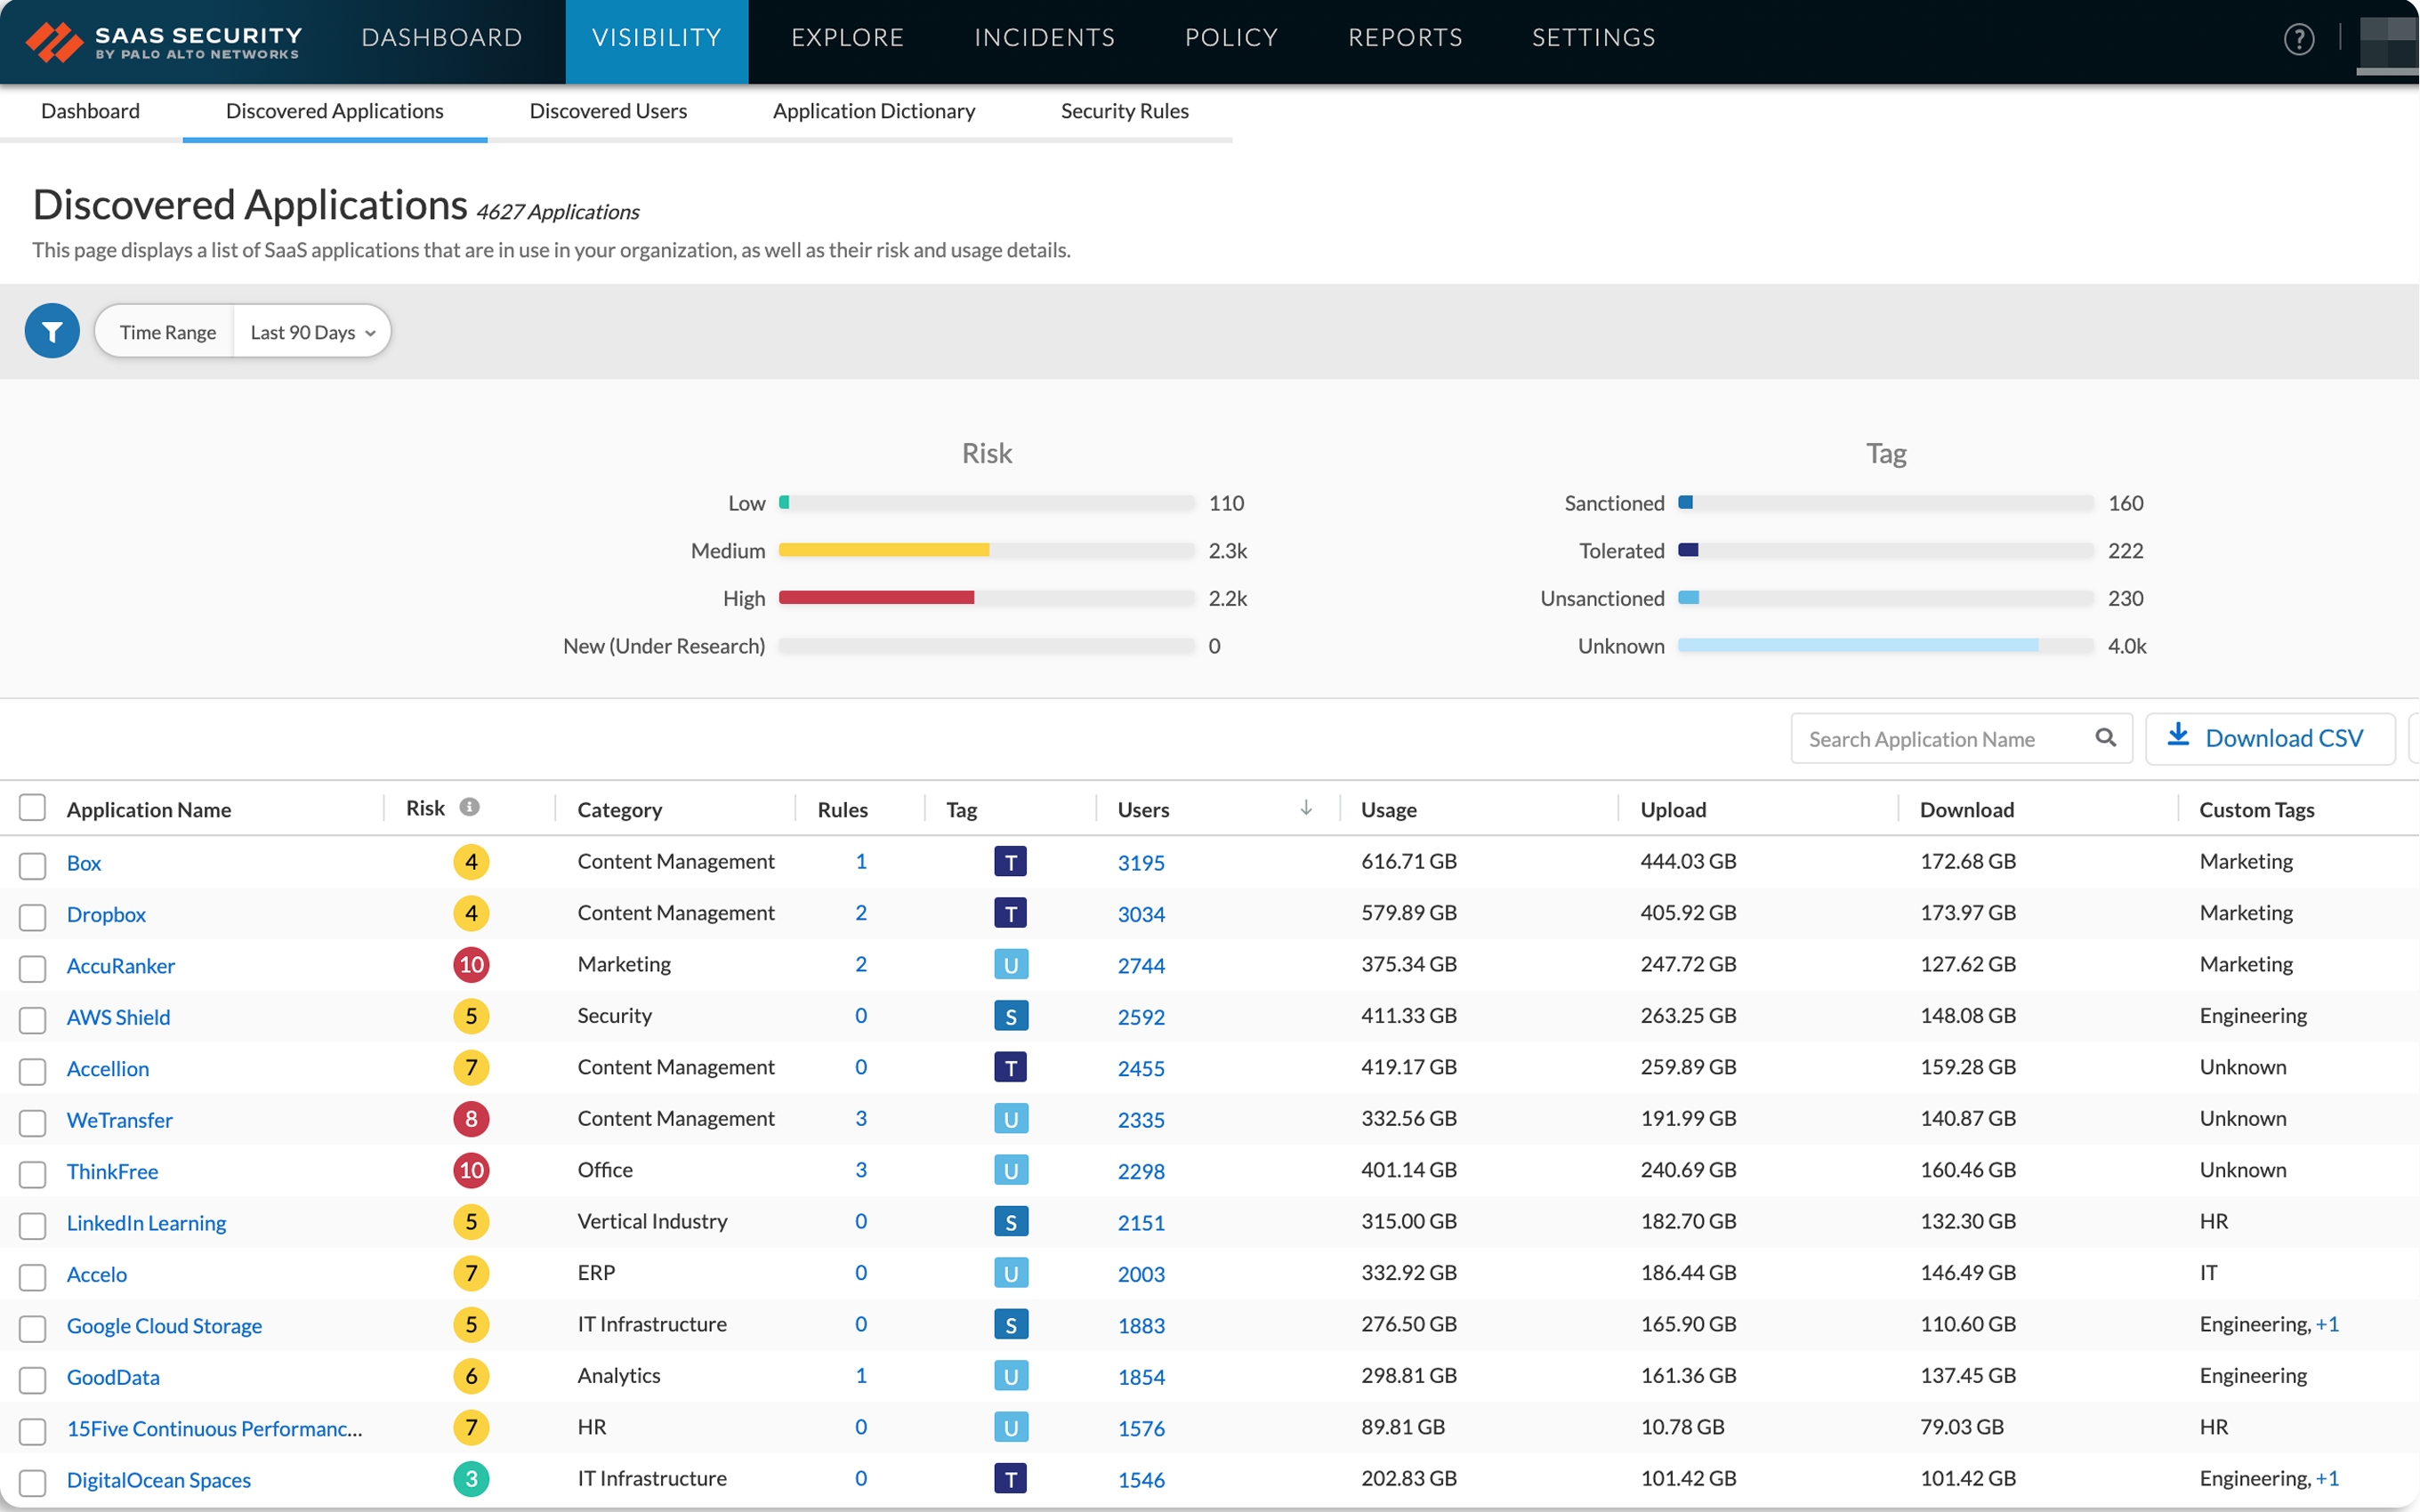2420x1512 pixels.
Task: Click the red High risk bar
Action: pos(876,598)
